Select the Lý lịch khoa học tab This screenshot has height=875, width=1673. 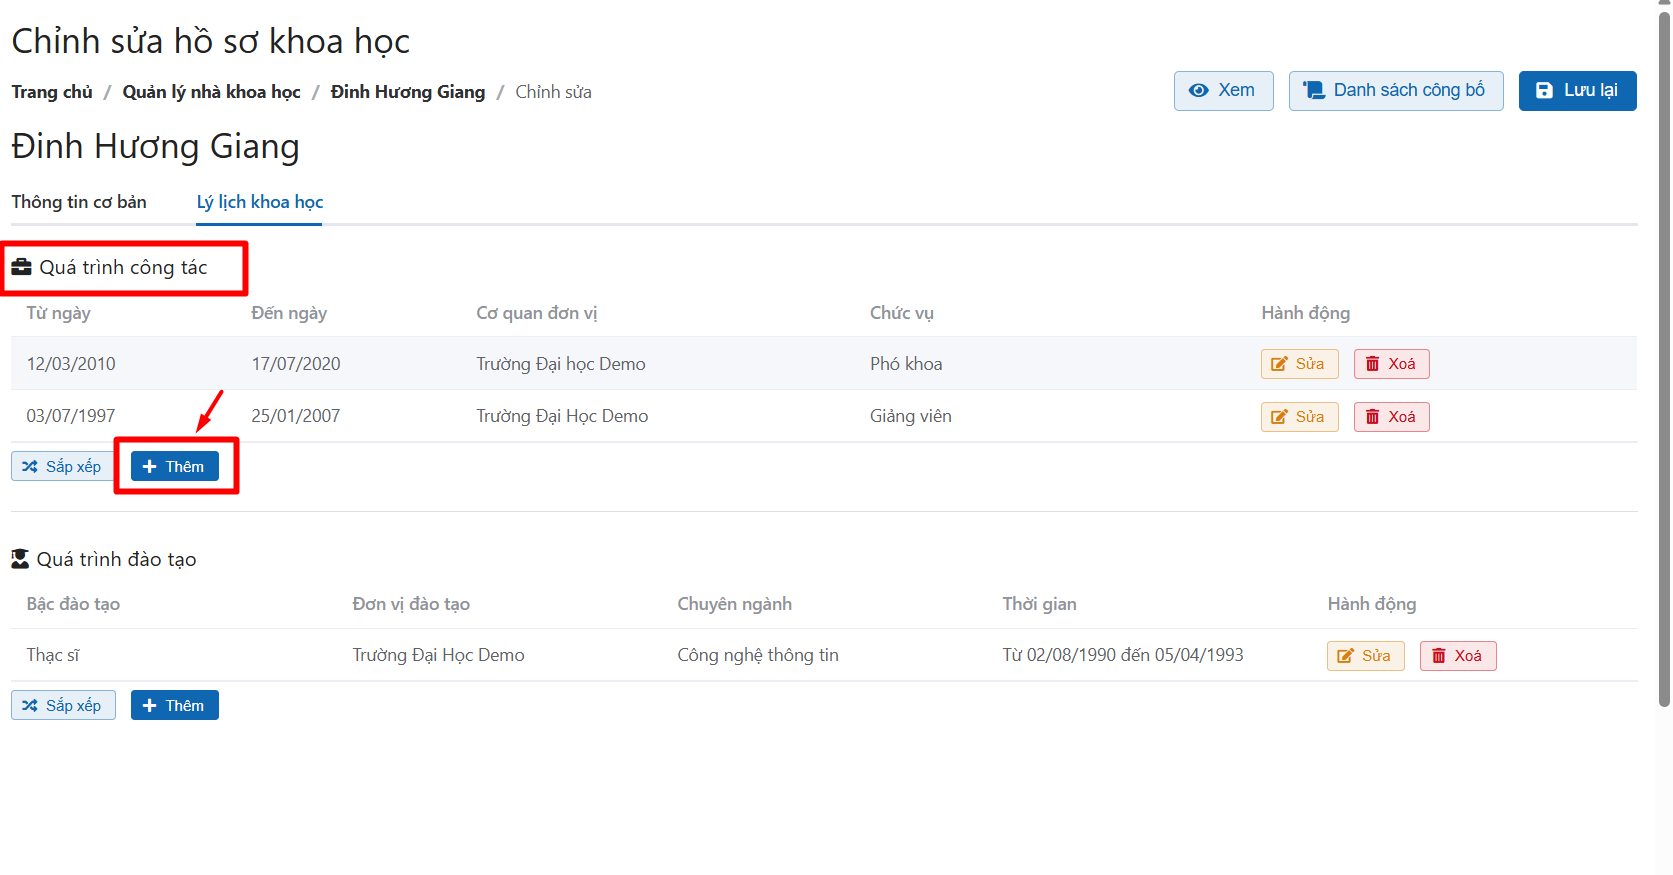pos(260,202)
